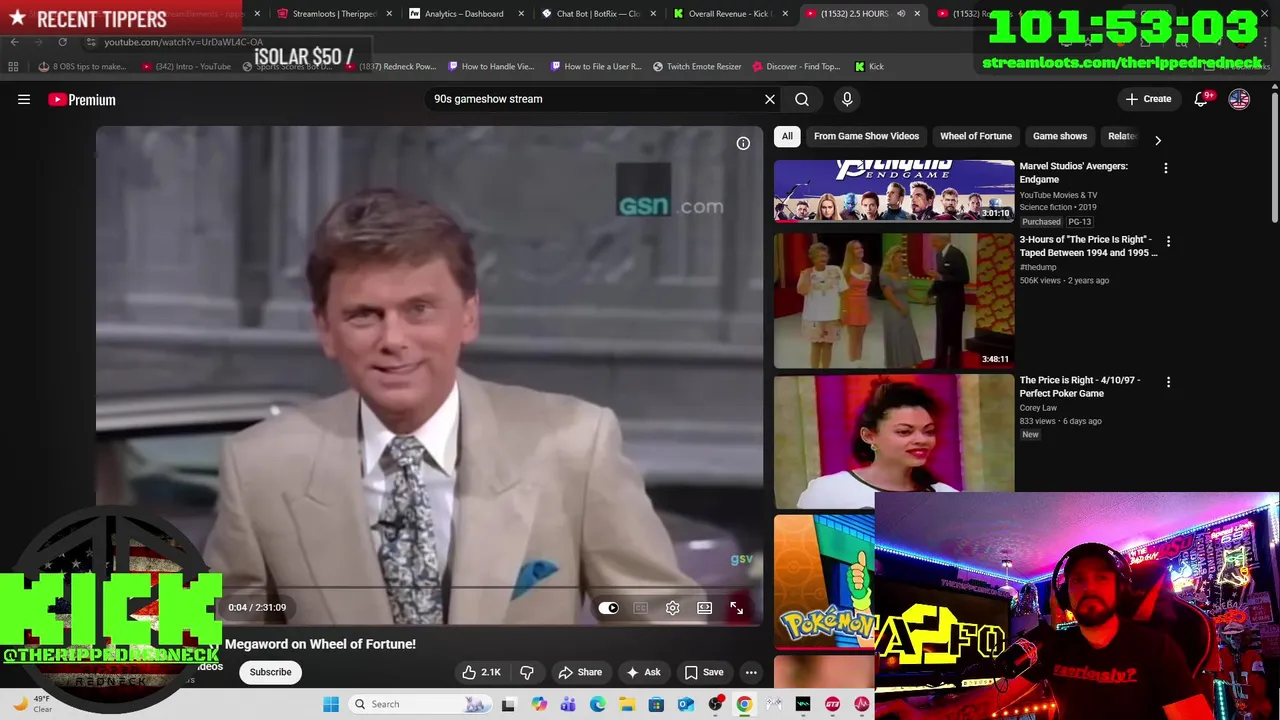Screen dimensions: 1280x720
Task: Switch to OBS Studio in the taskbar
Action: [x=715, y=704]
